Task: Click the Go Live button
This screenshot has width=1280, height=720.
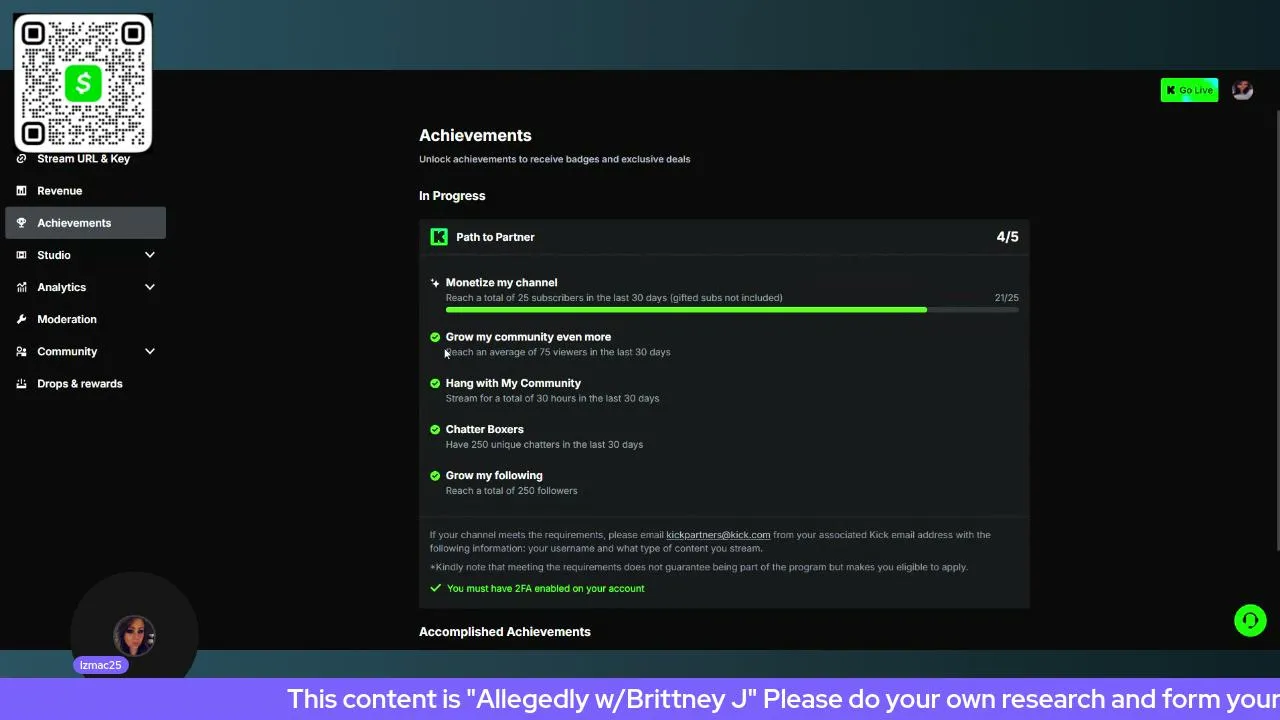Action: 1189,90
